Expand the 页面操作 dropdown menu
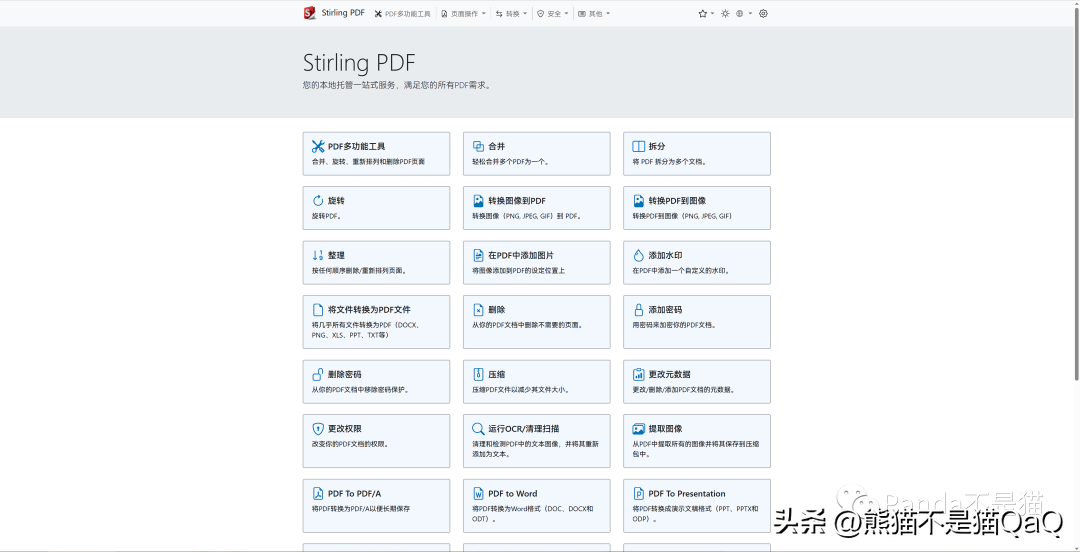The height and width of the screenshot is (552, 1080). (464, 14)
